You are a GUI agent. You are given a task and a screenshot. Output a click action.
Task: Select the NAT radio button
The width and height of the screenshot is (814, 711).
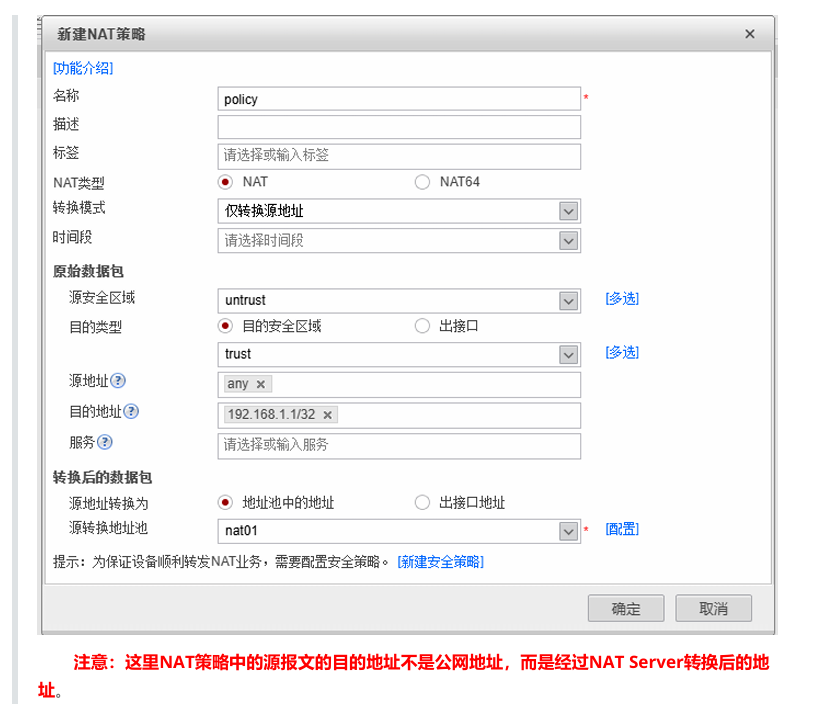(225, 182)
